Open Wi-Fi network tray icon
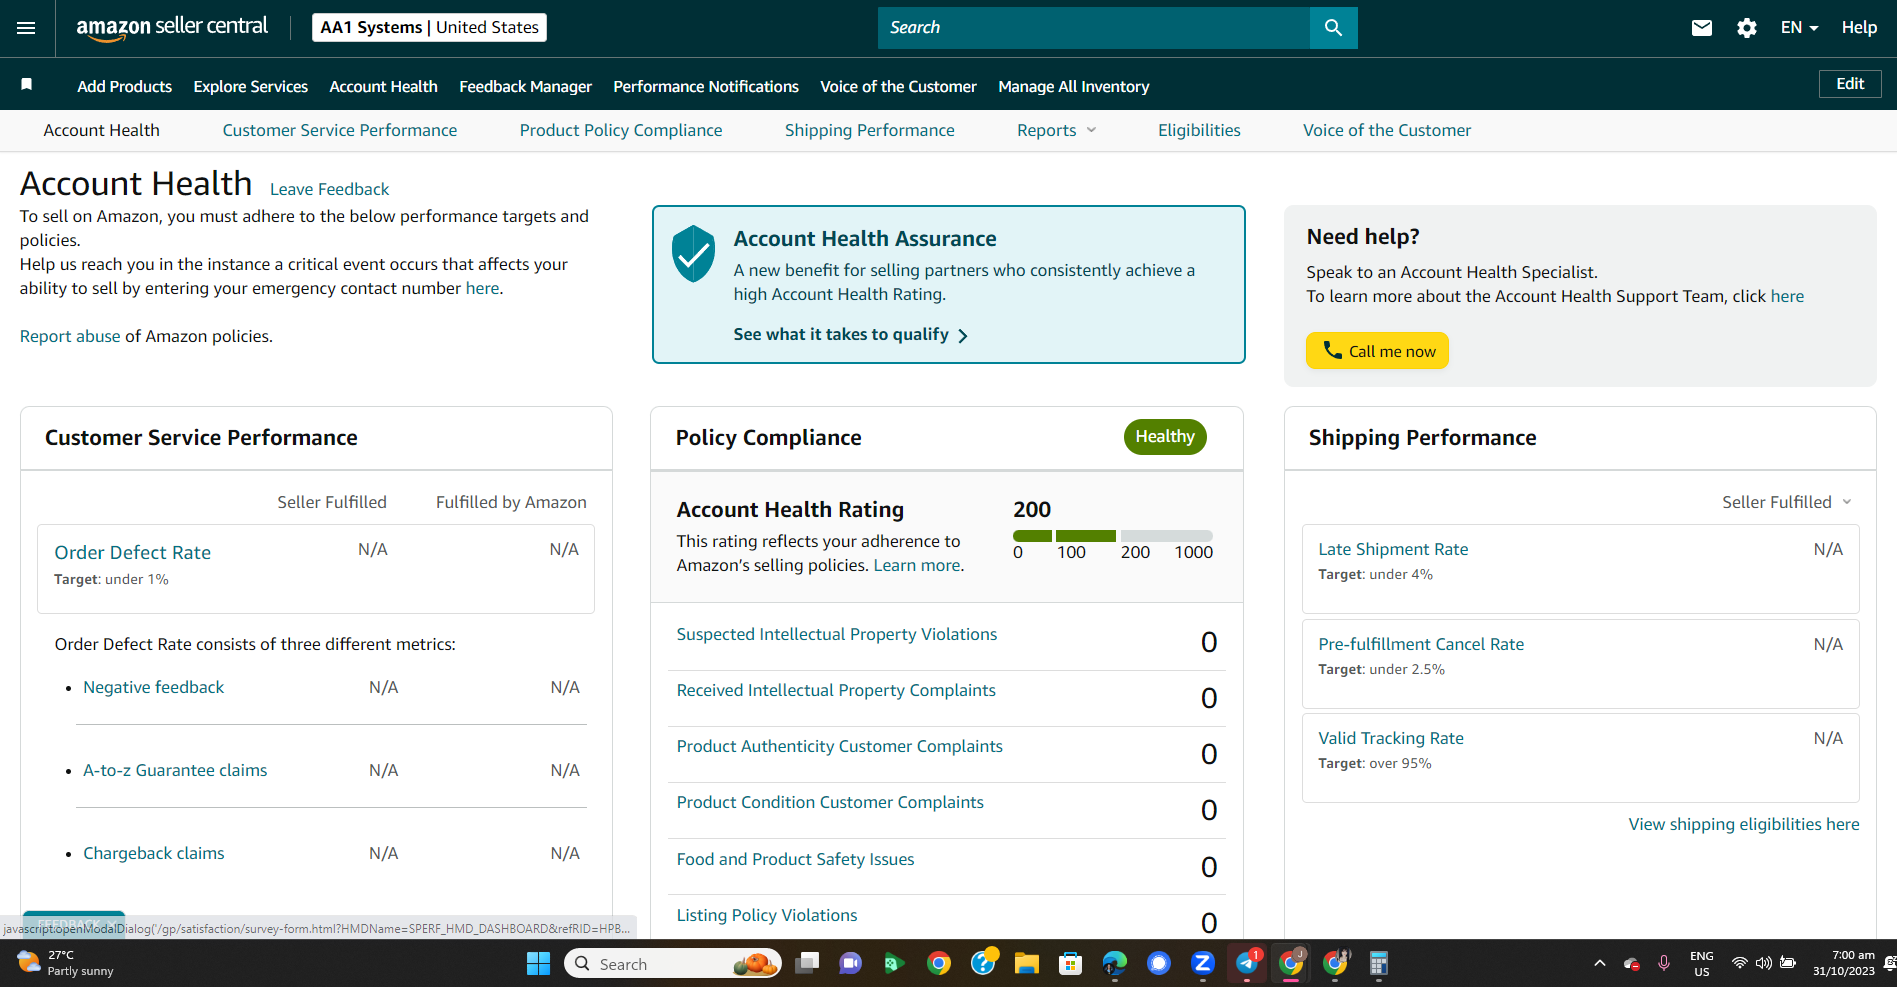This screenshot has height=987, width=1897. pyautogui.click(x=1740, y=963)
